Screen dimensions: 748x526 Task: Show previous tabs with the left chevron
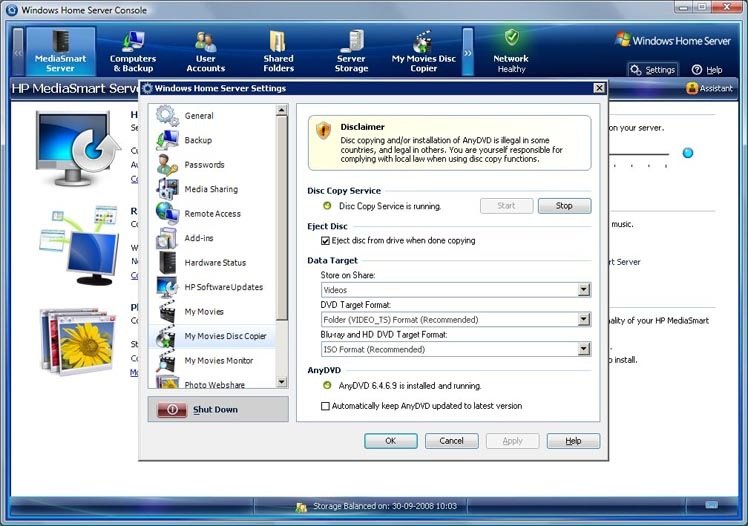[18, 52]
